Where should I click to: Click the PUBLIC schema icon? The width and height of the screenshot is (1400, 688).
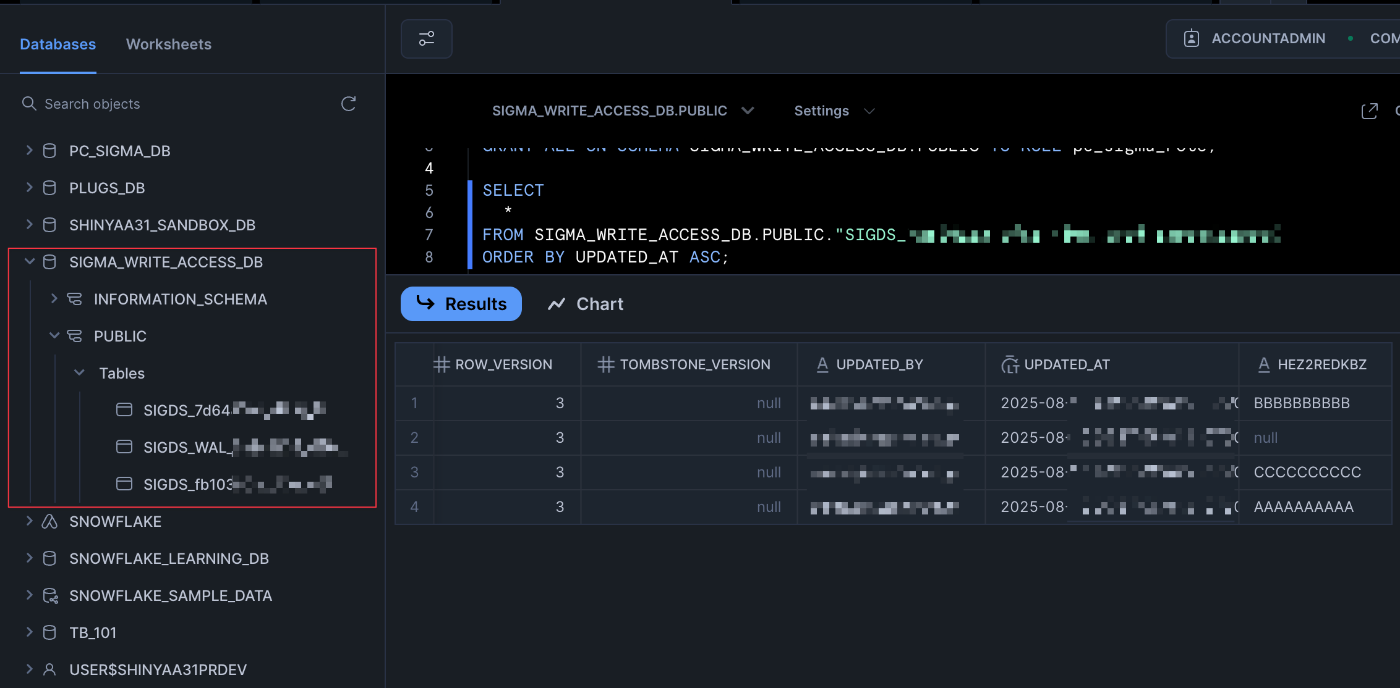click(x=74, y=336)
